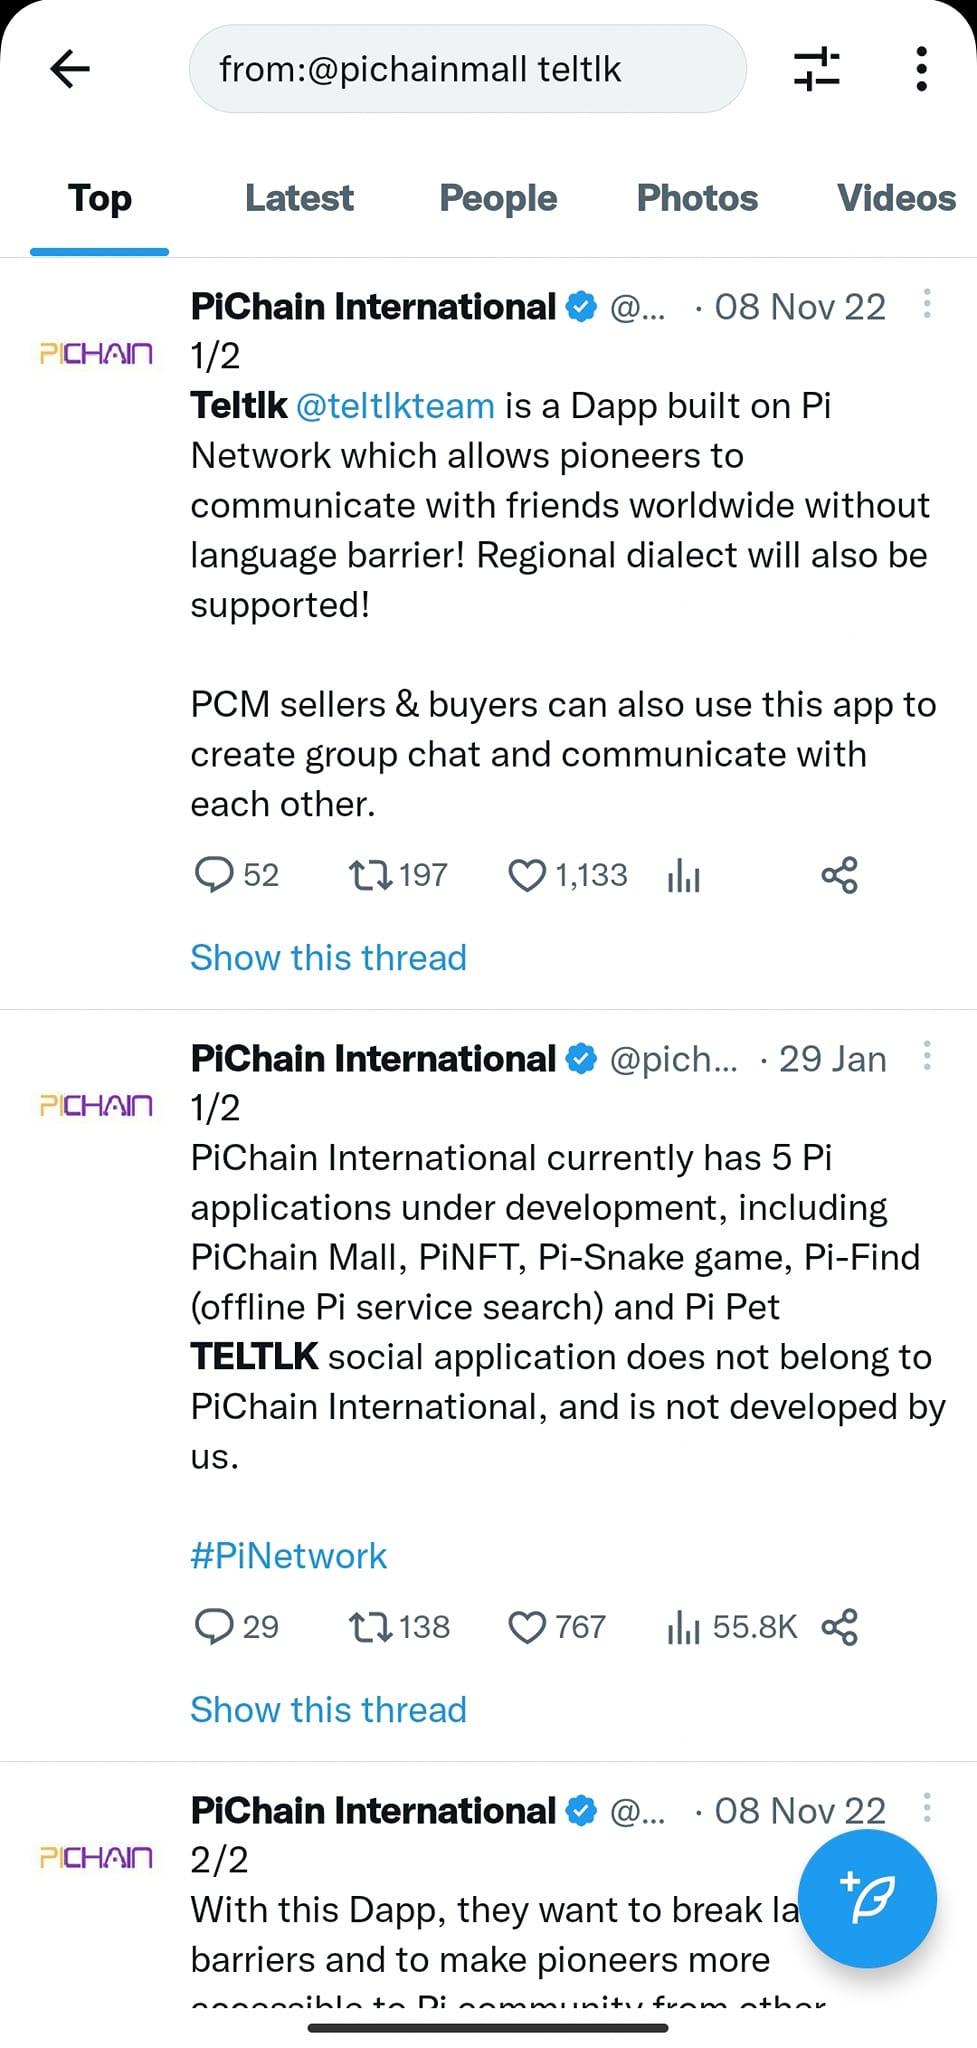Open more options for the first tweet
Image resolution: width=977 pixels, height=2048 pixels.
(x=927, y=304)
